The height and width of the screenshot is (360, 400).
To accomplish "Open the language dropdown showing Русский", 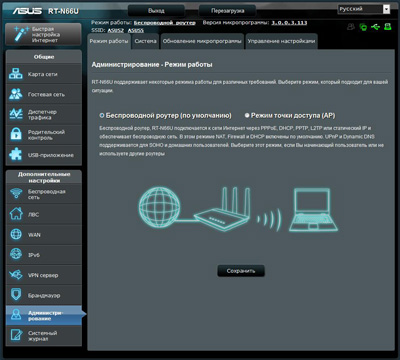I will 364,9.
